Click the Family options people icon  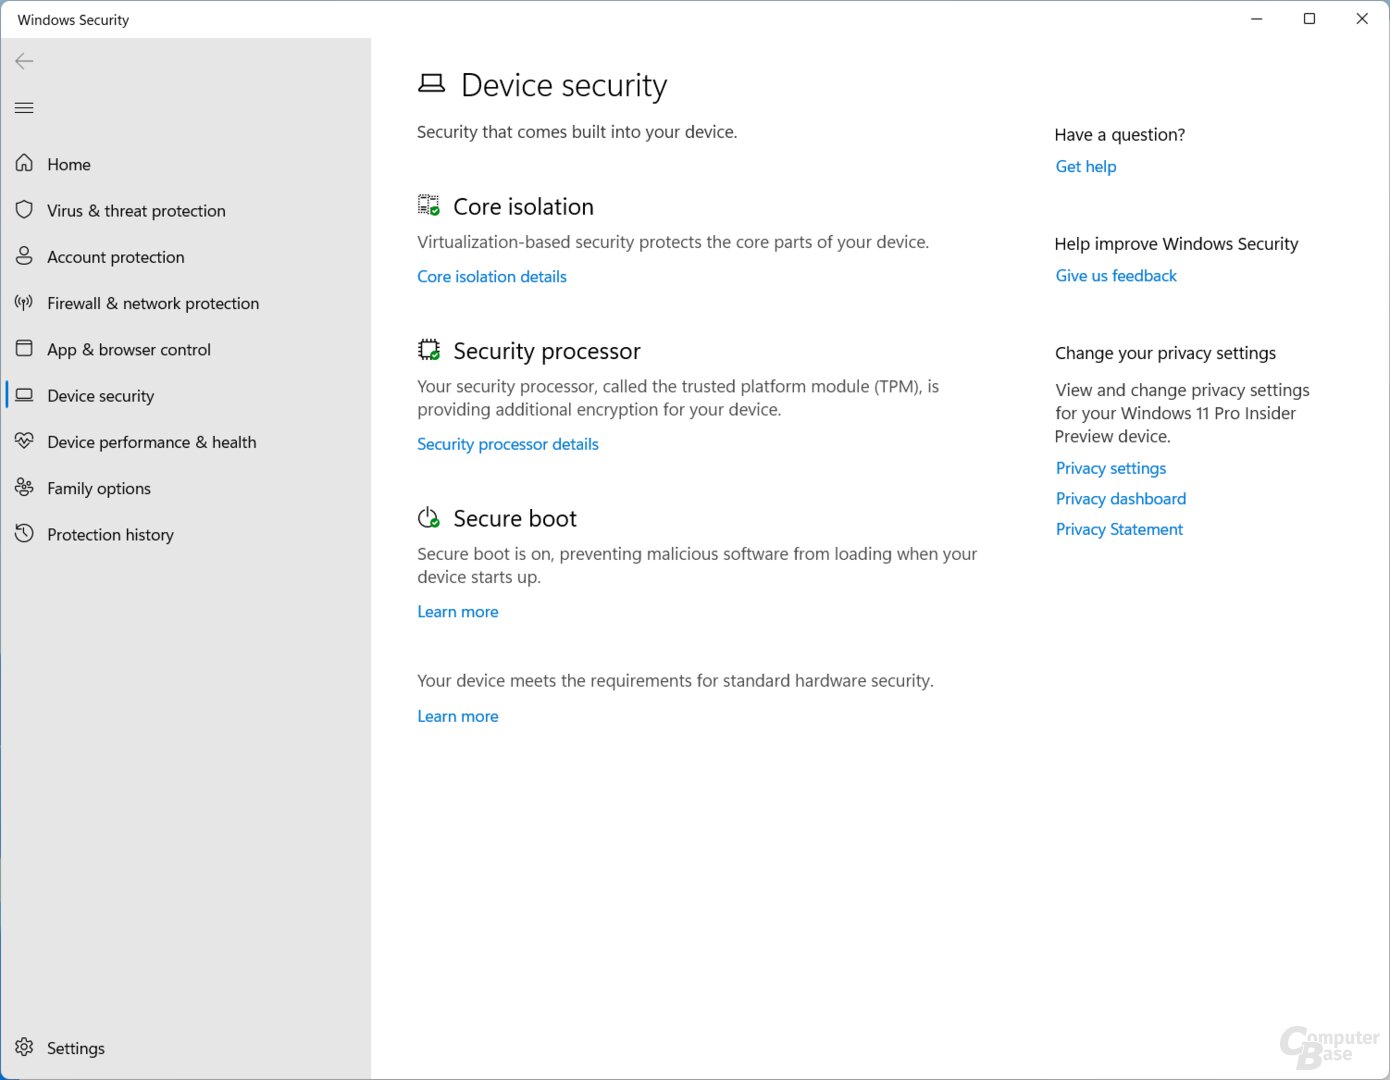pos(25,487)
